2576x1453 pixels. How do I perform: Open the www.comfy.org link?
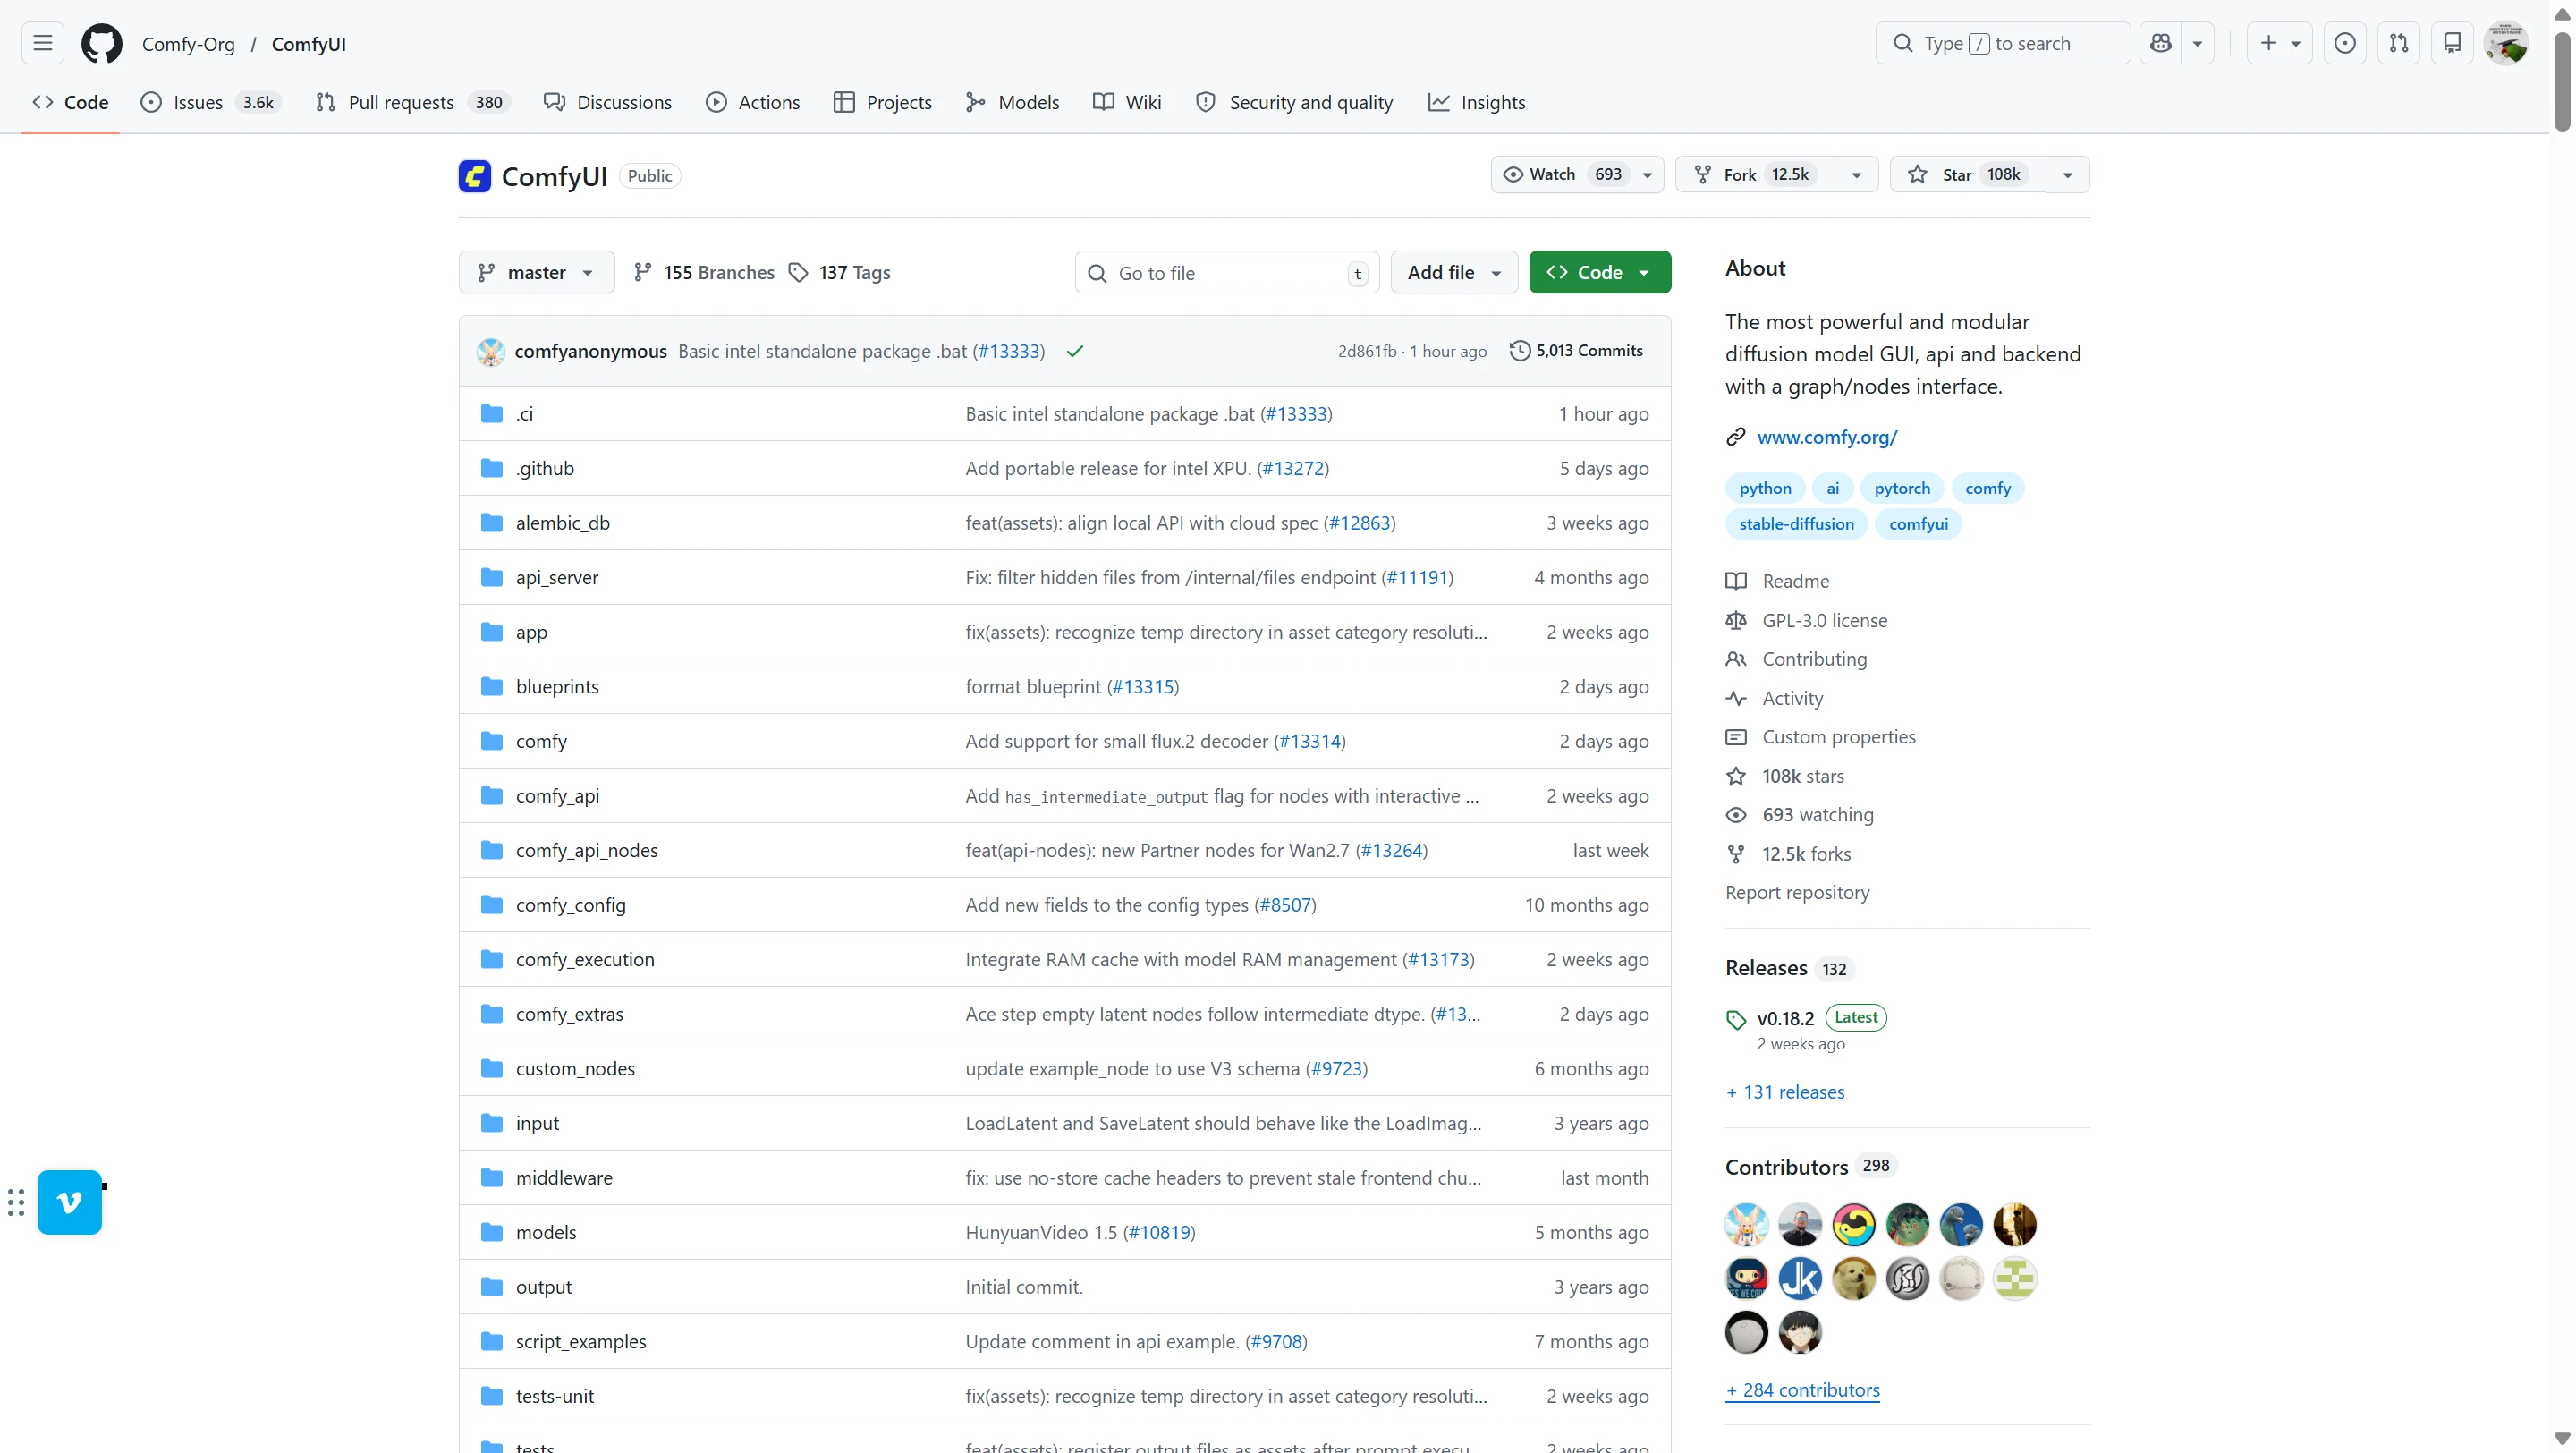(1826, 437)
